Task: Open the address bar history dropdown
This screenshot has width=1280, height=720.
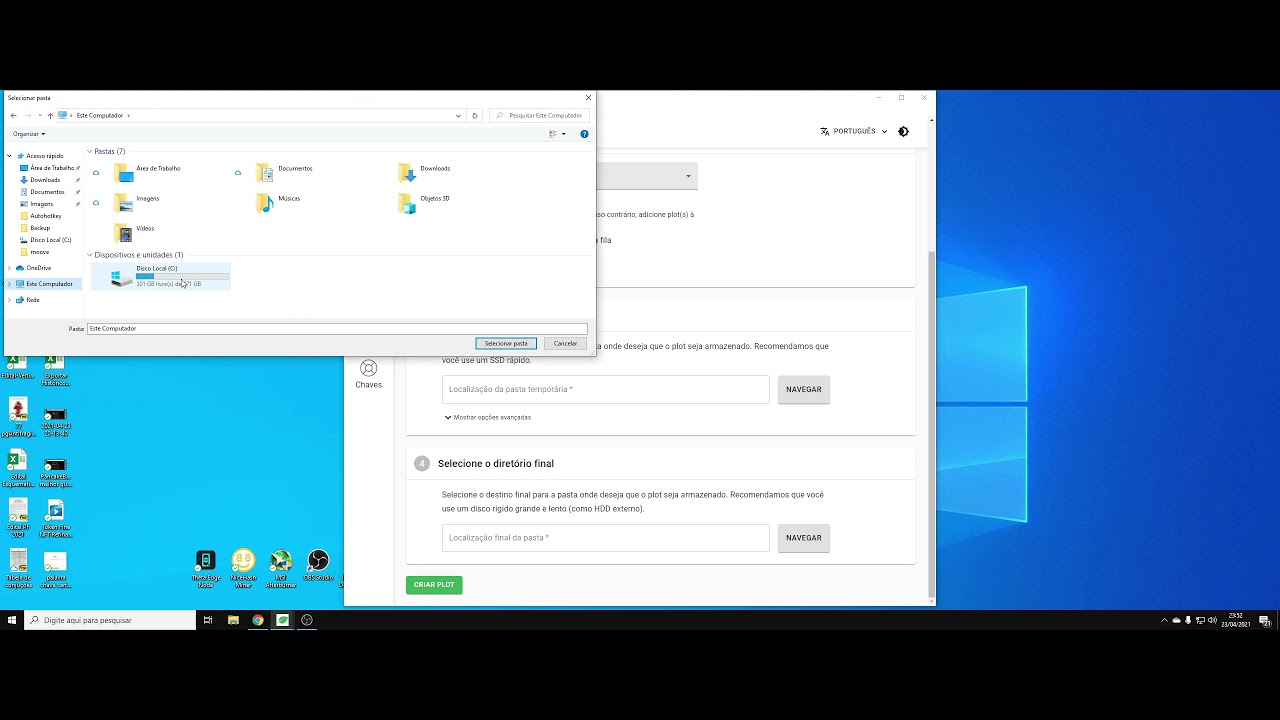Action: pyautogui.click(x=458, y=115)
